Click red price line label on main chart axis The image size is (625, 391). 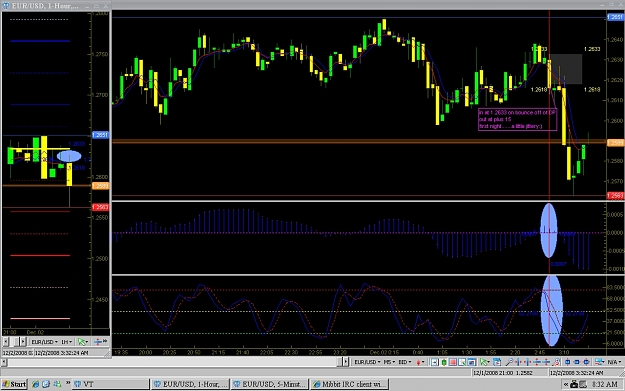[615, 195]
